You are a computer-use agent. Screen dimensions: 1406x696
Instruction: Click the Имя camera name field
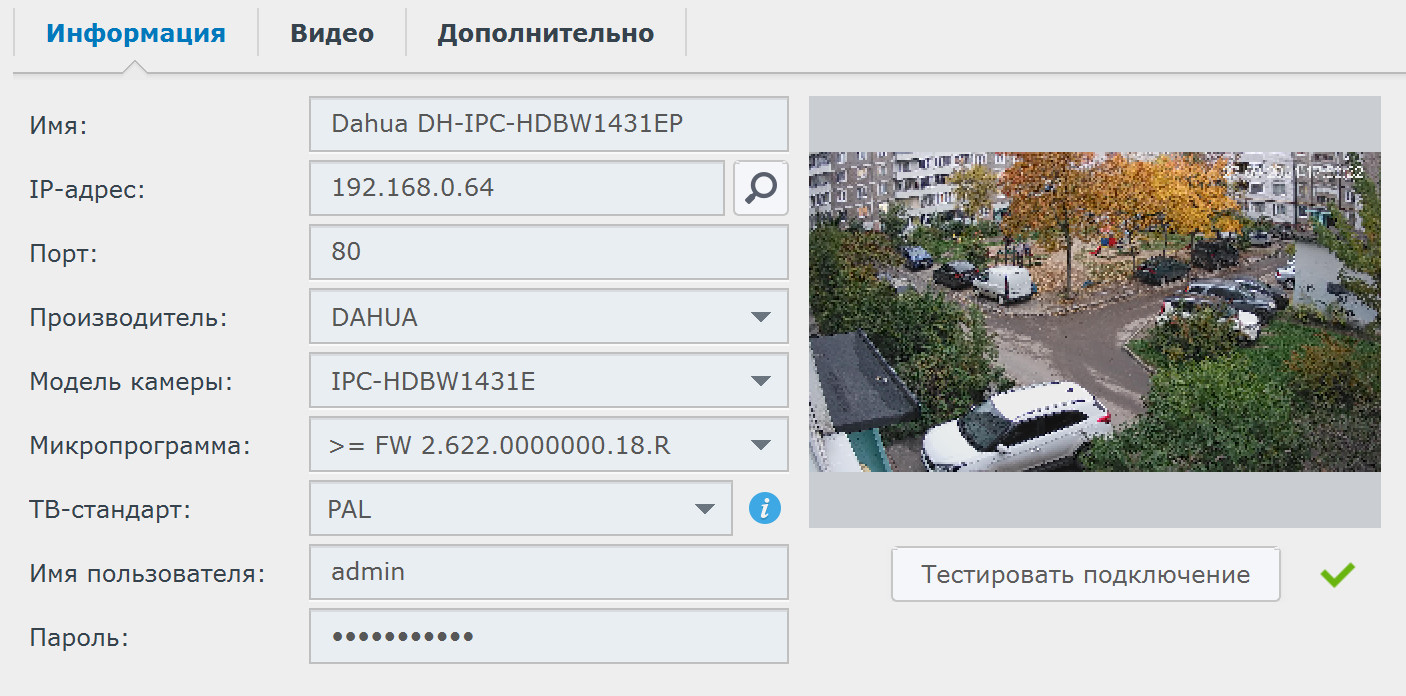click(548, 123)
